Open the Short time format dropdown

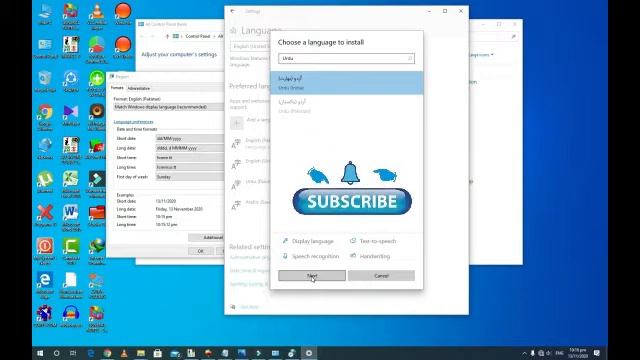[x=190, y=158]
